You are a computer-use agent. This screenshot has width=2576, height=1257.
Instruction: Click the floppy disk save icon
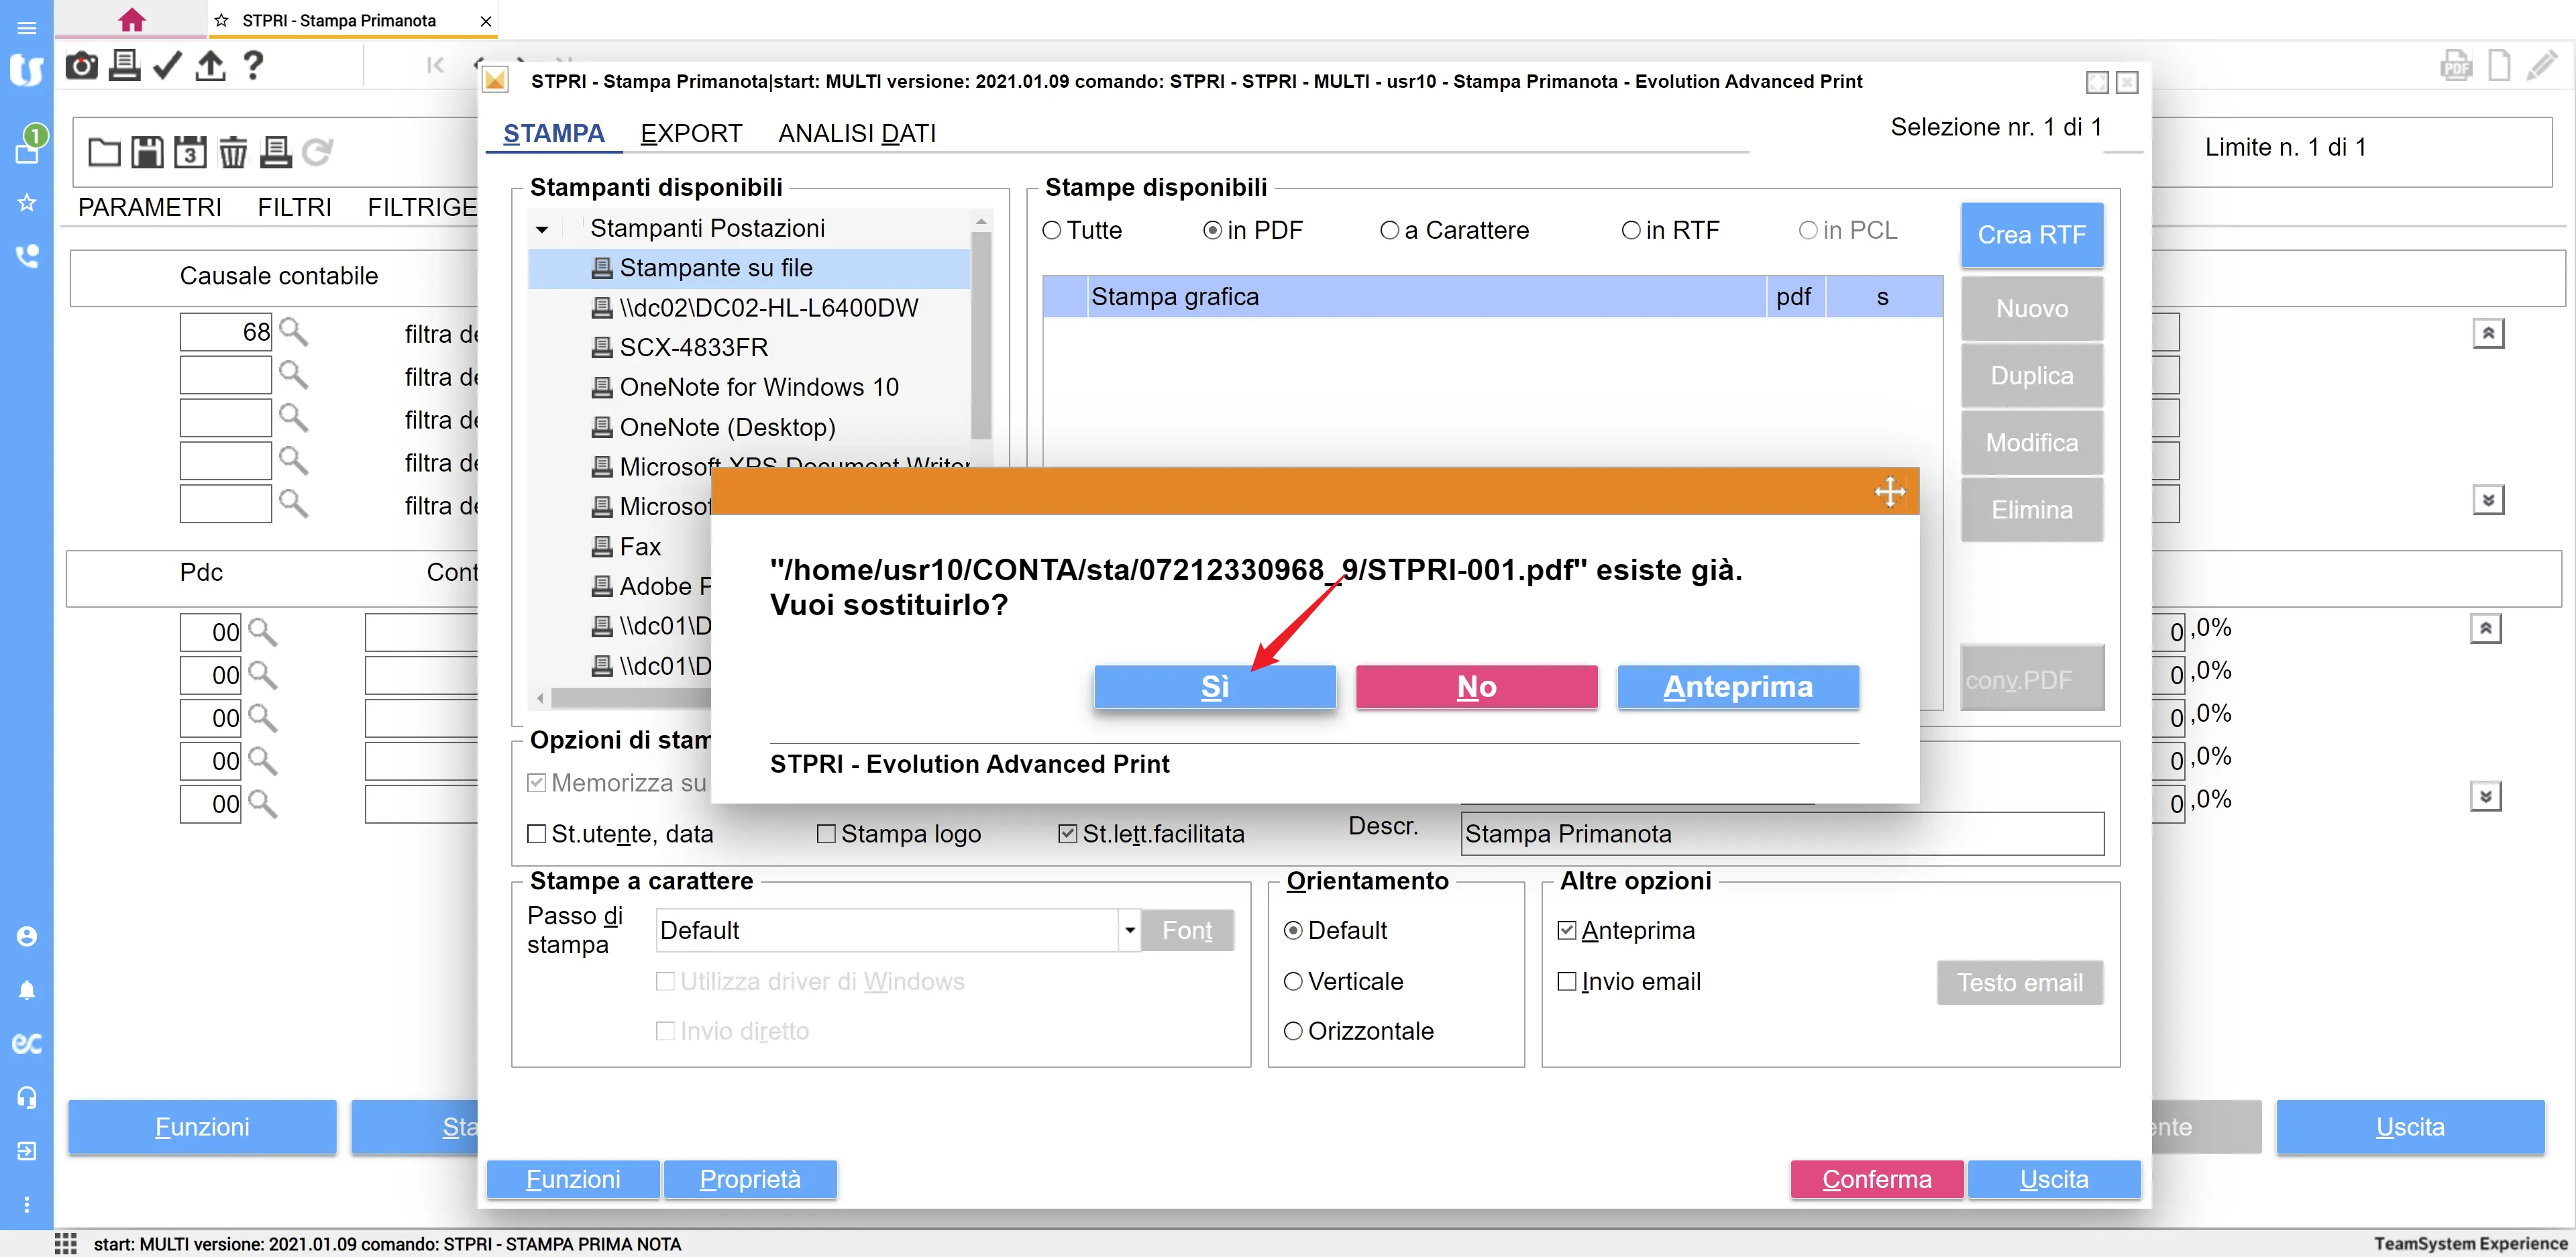tap(147, 152)
